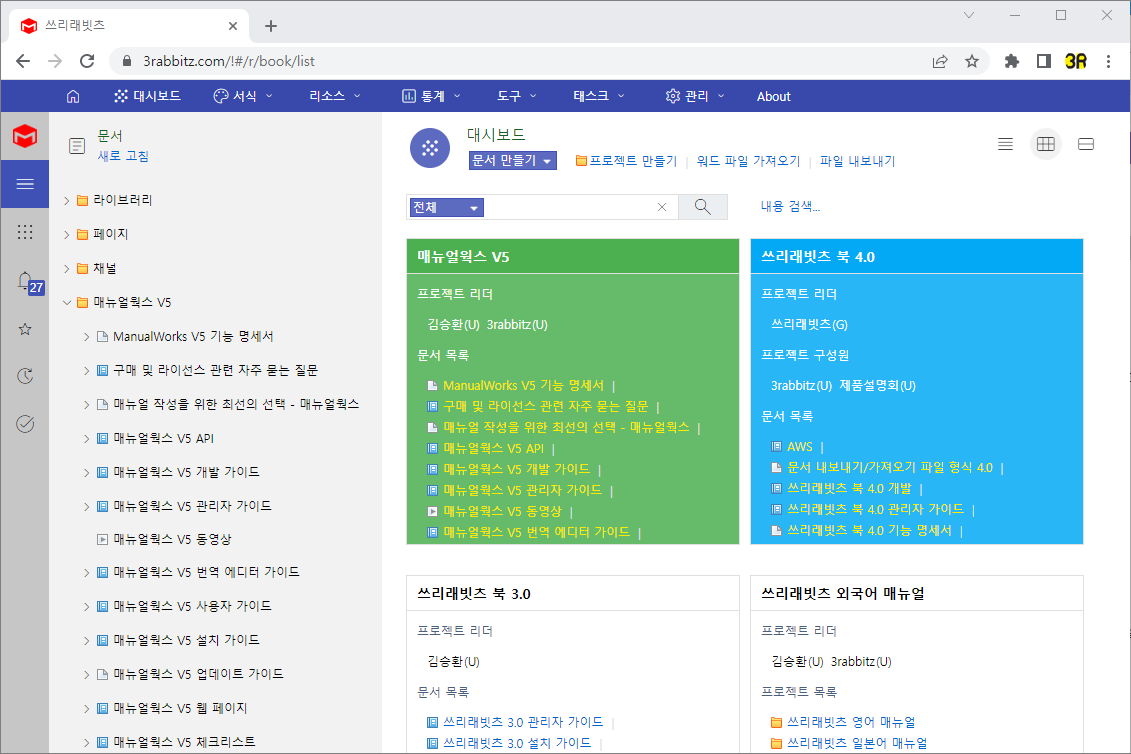
Task: Open the 문서 만들기 dropdown
Action: (x=513, y=160)
